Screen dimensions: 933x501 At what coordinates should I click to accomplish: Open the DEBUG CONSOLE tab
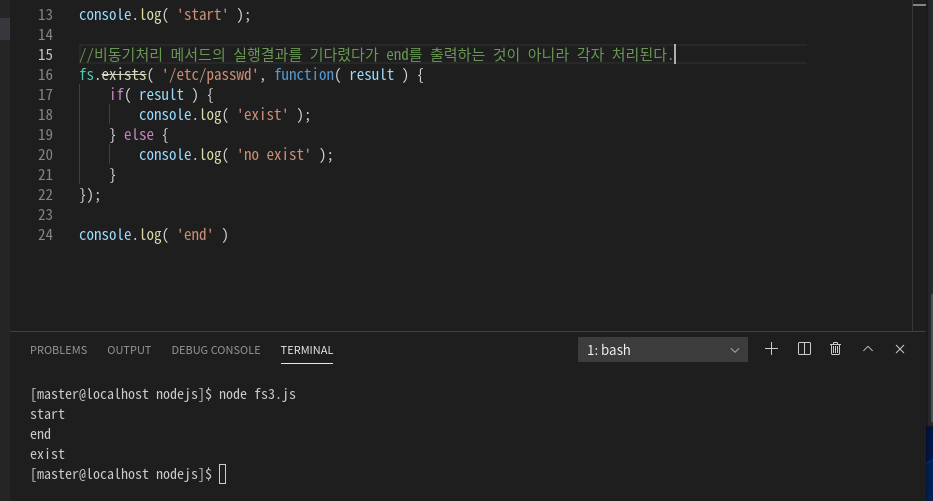(x=216, y=350)
